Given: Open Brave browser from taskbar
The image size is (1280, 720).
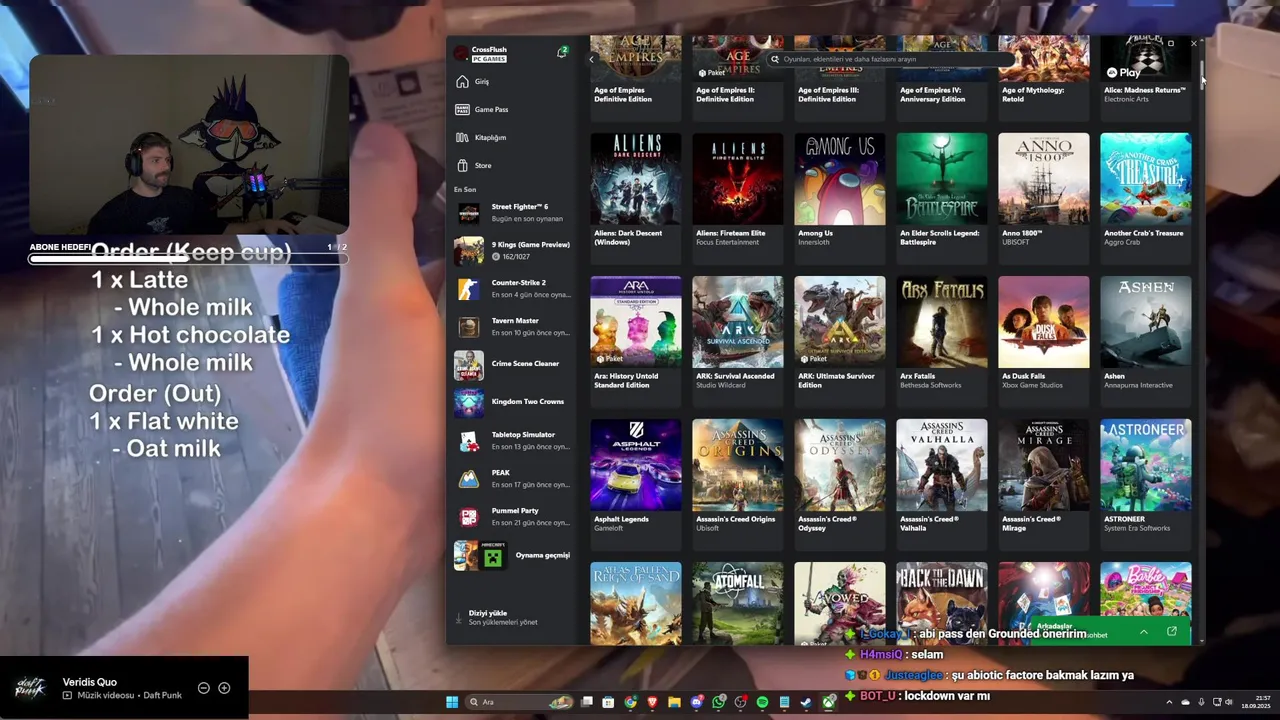Looking at the screenshot, I should click(652, 702).
